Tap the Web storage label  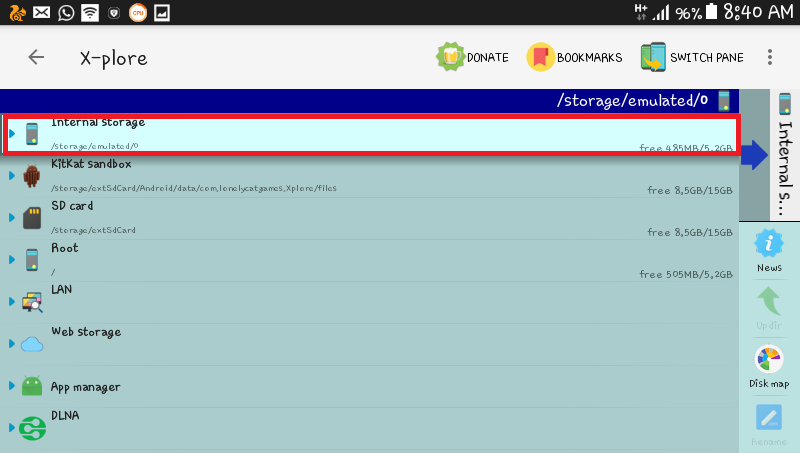(86, 332)
